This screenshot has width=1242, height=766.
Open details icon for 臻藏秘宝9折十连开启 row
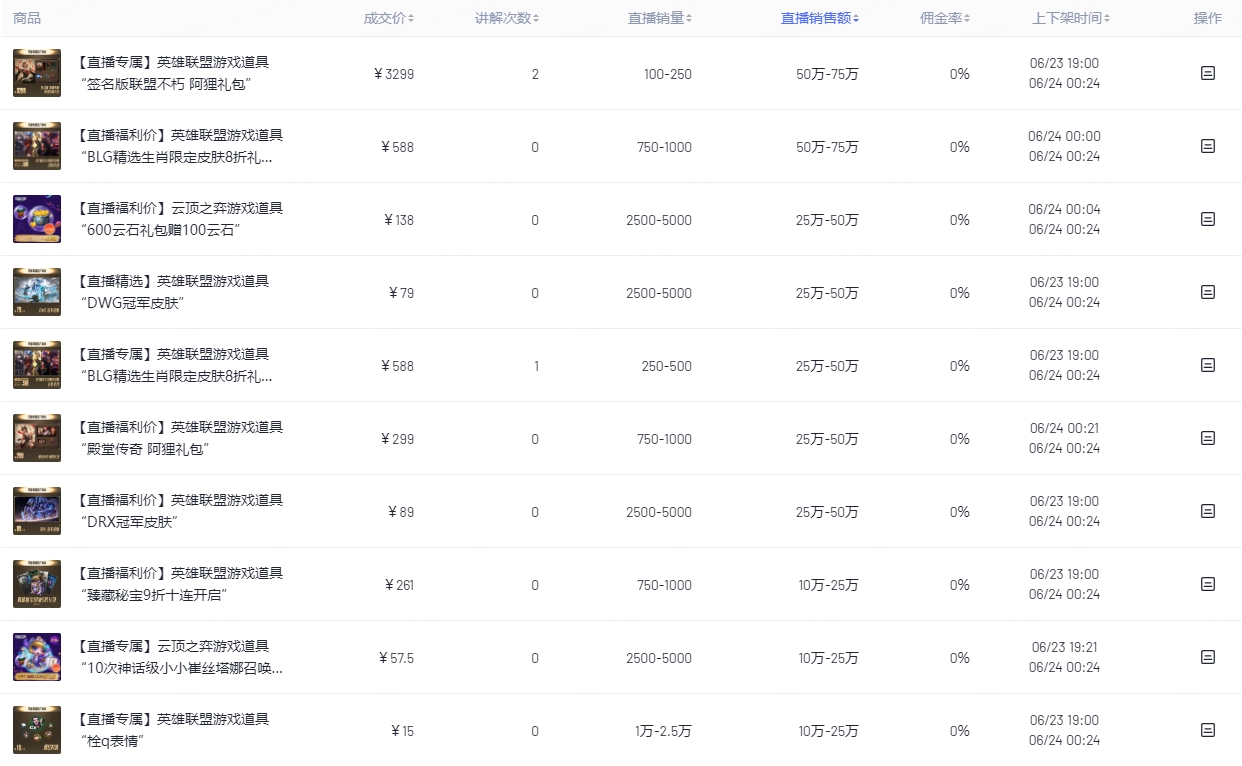1207,584
